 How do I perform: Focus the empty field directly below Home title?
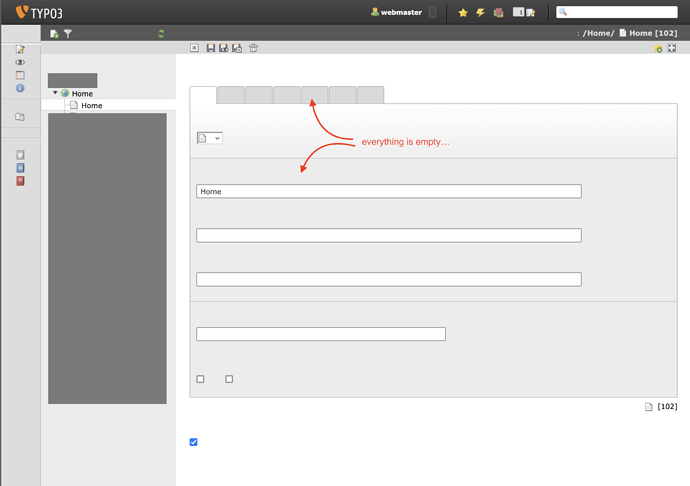point(389,235)
